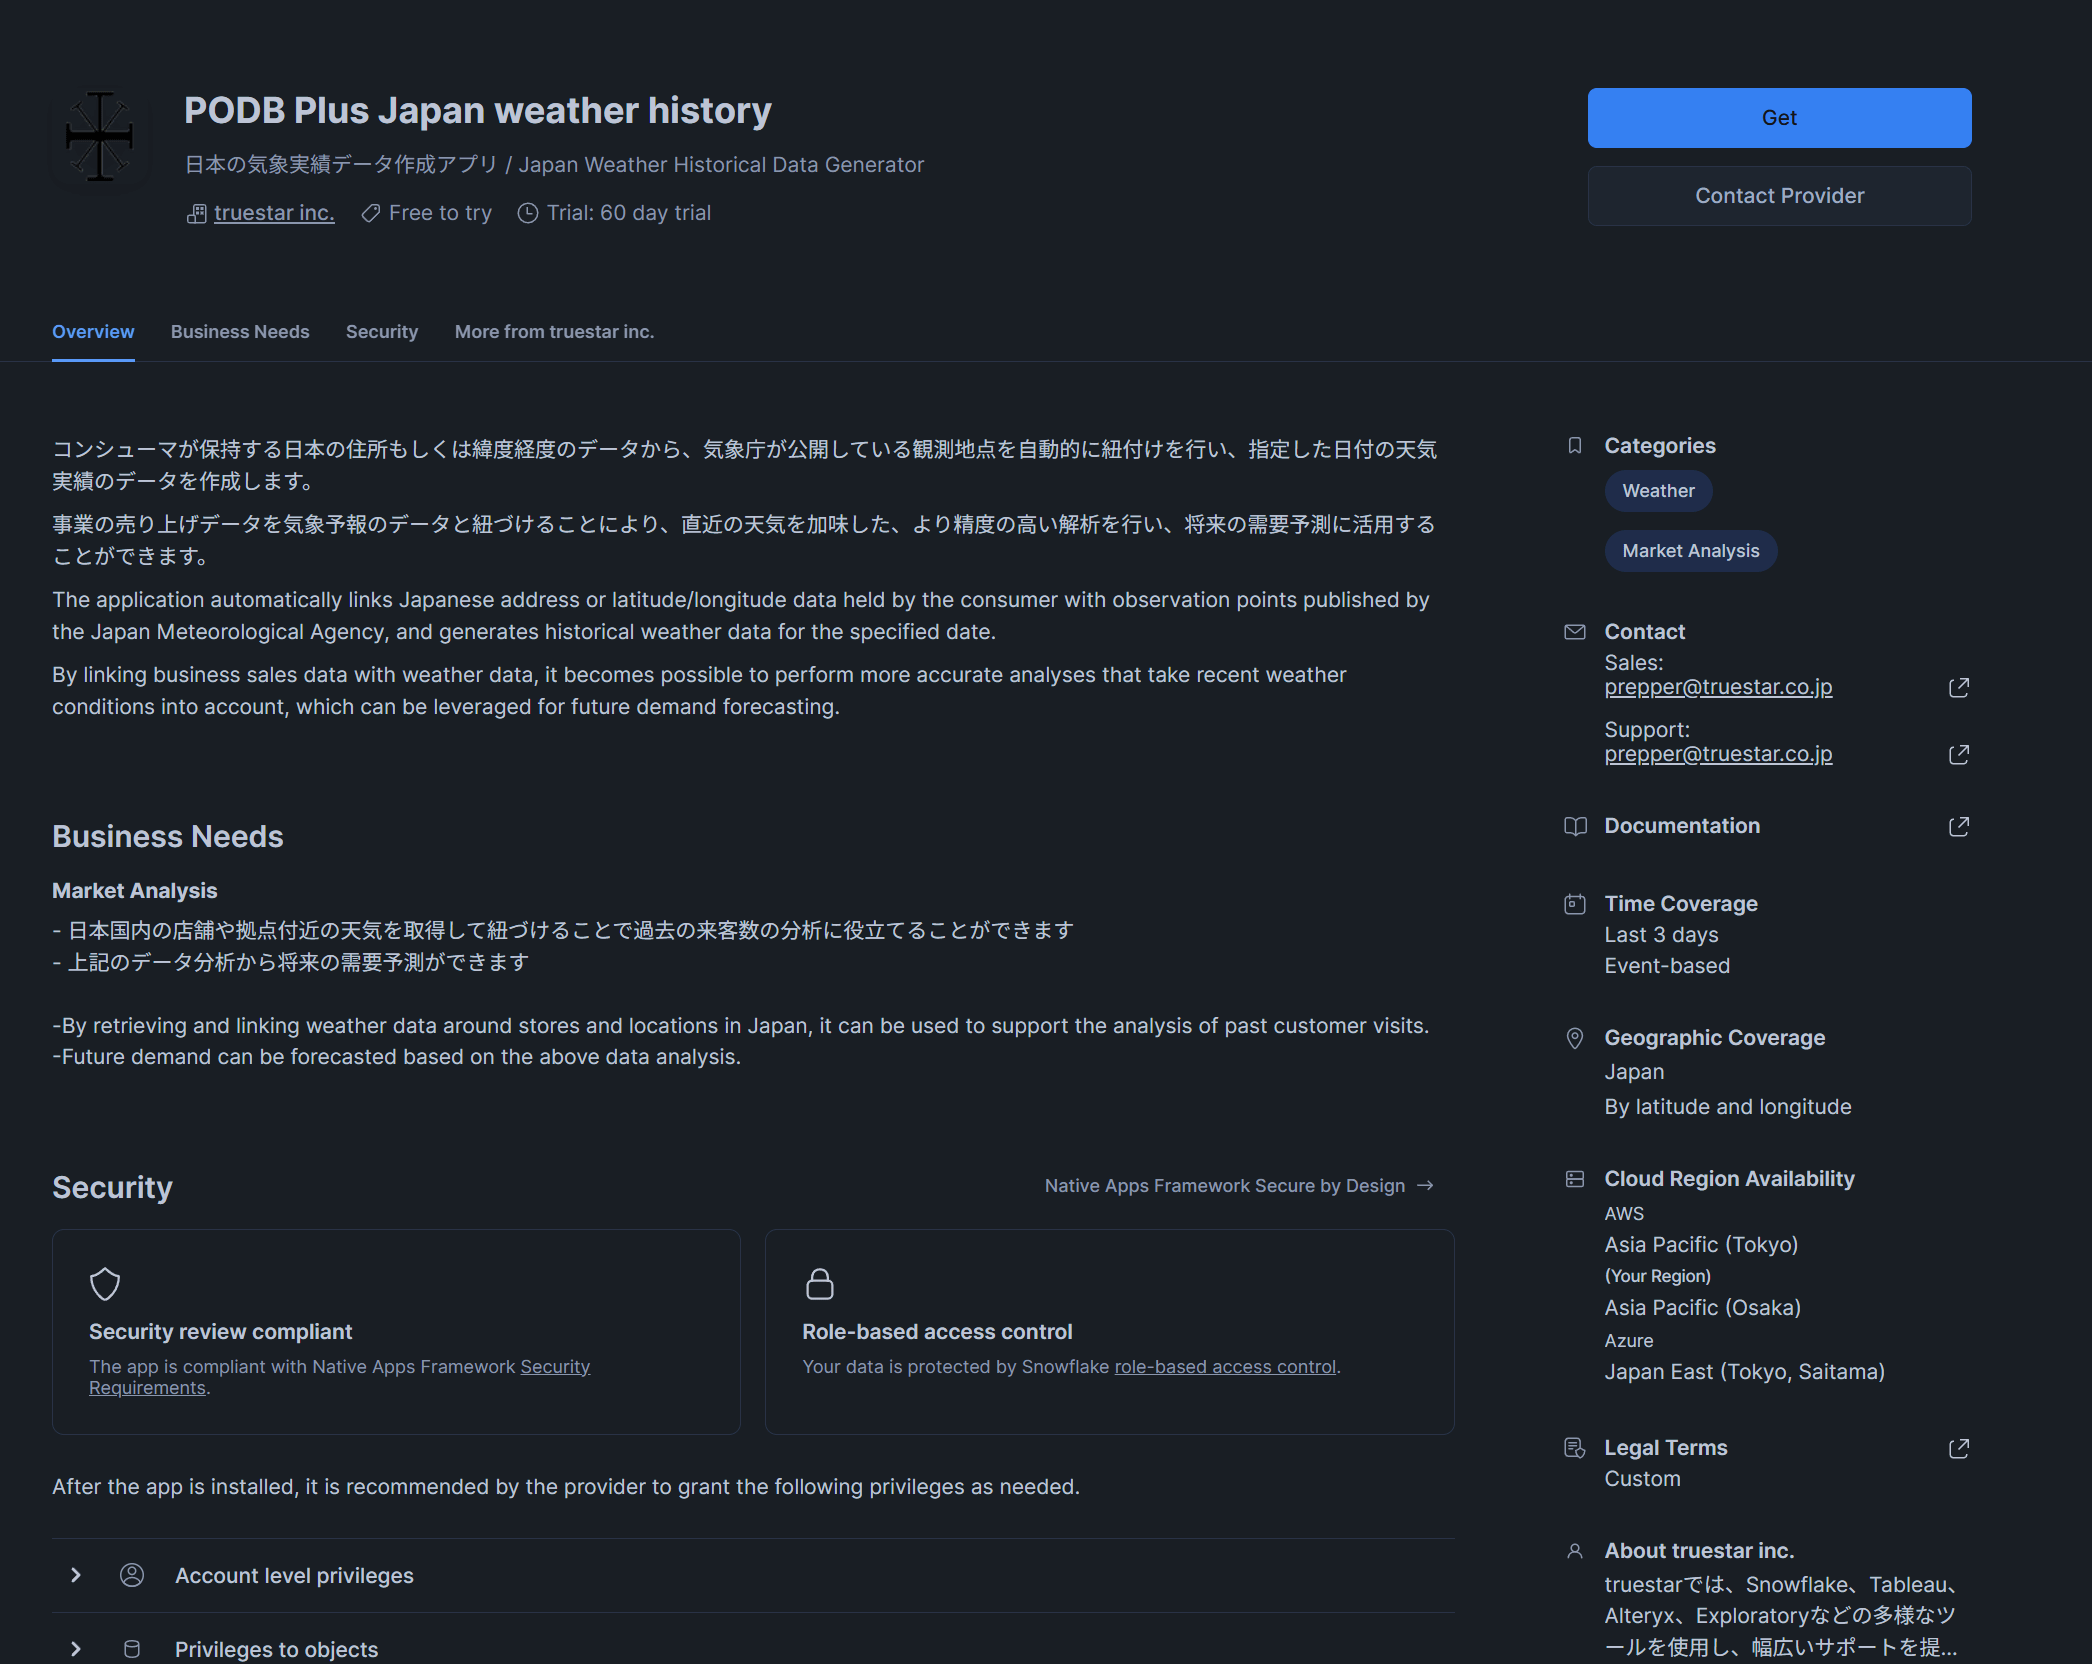Click the 'Trial: 60 day trial' label
The image size is (2092, 1664).
click(x=629, y=213)
